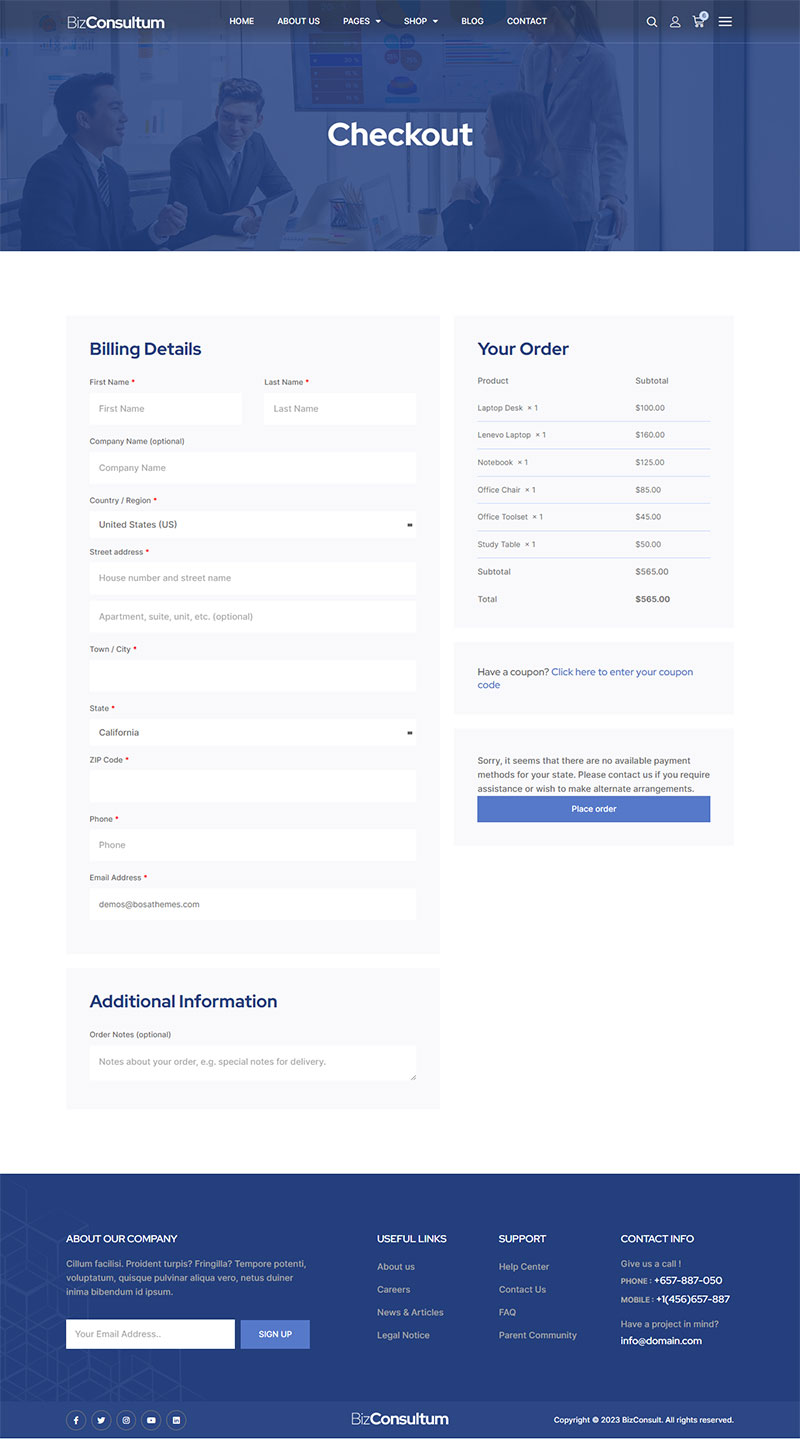800x1439 pixels.
Task: Open the State dropdown showing California
Action: (x=252, y=733)
